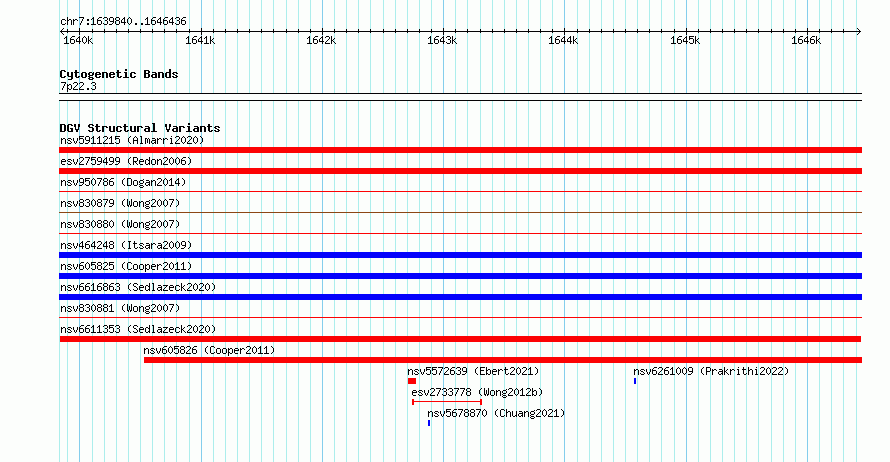Click the red bar under esv2759499

460,171
